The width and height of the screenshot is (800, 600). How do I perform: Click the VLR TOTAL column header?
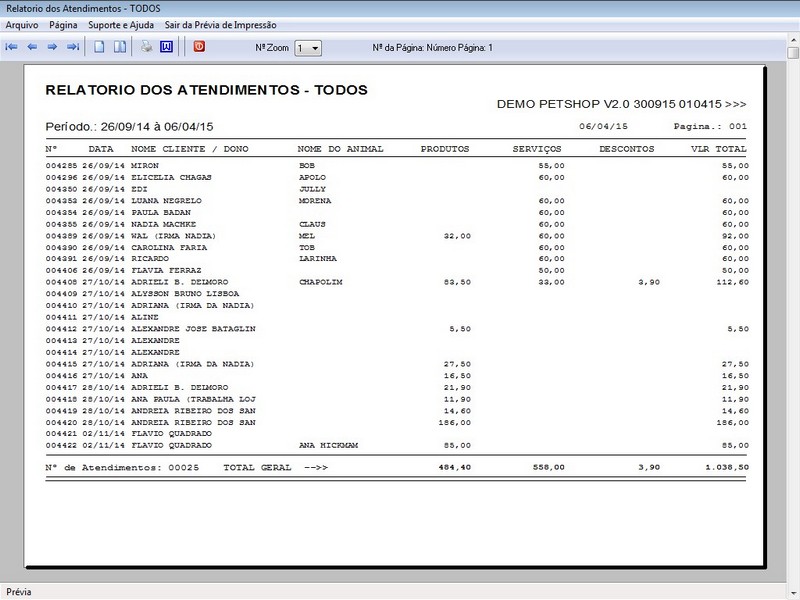point(718,149)
